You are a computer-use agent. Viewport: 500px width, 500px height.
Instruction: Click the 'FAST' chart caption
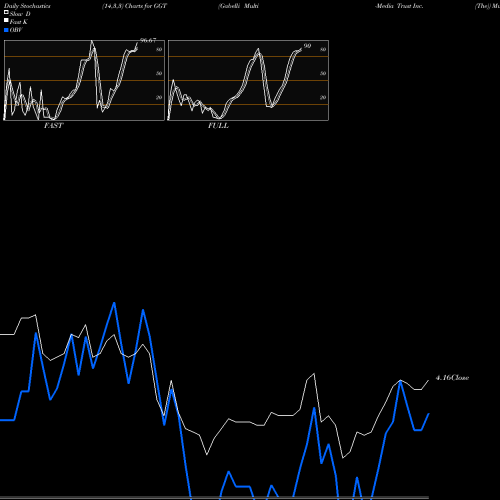pyautogui.click(x=54, y=126)
